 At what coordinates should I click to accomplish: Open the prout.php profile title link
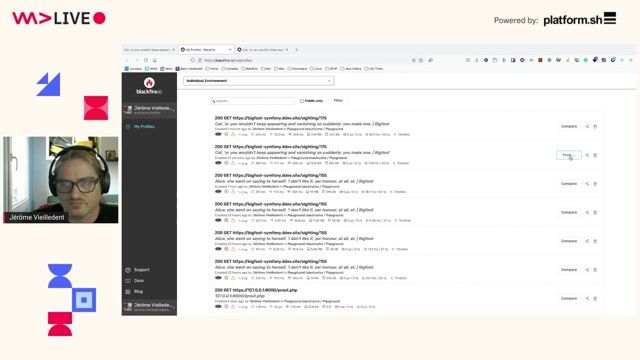tap(256, 290)
